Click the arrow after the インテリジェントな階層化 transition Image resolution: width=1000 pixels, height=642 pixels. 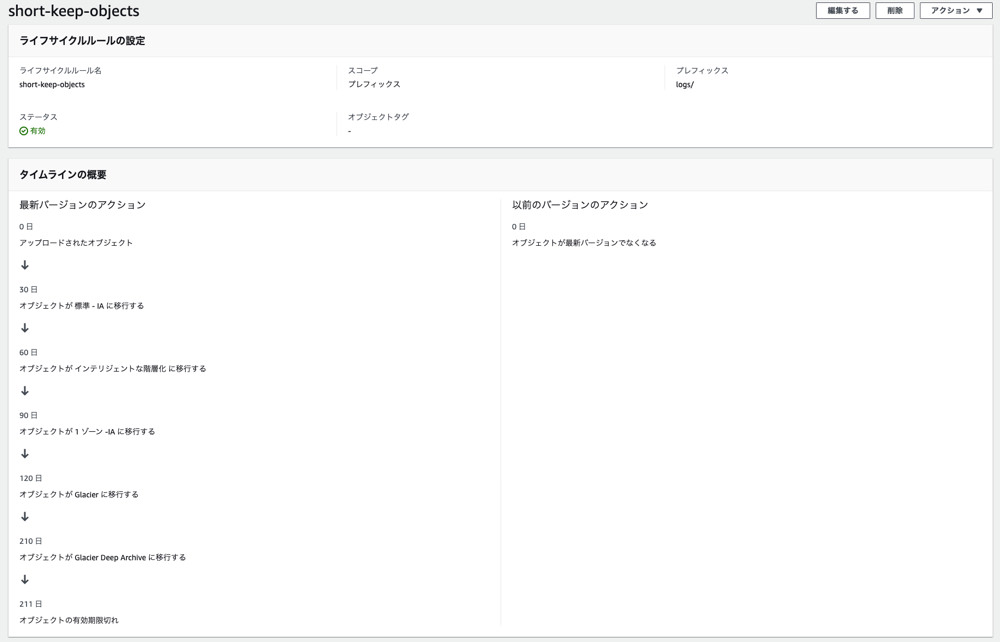point(25,391)
